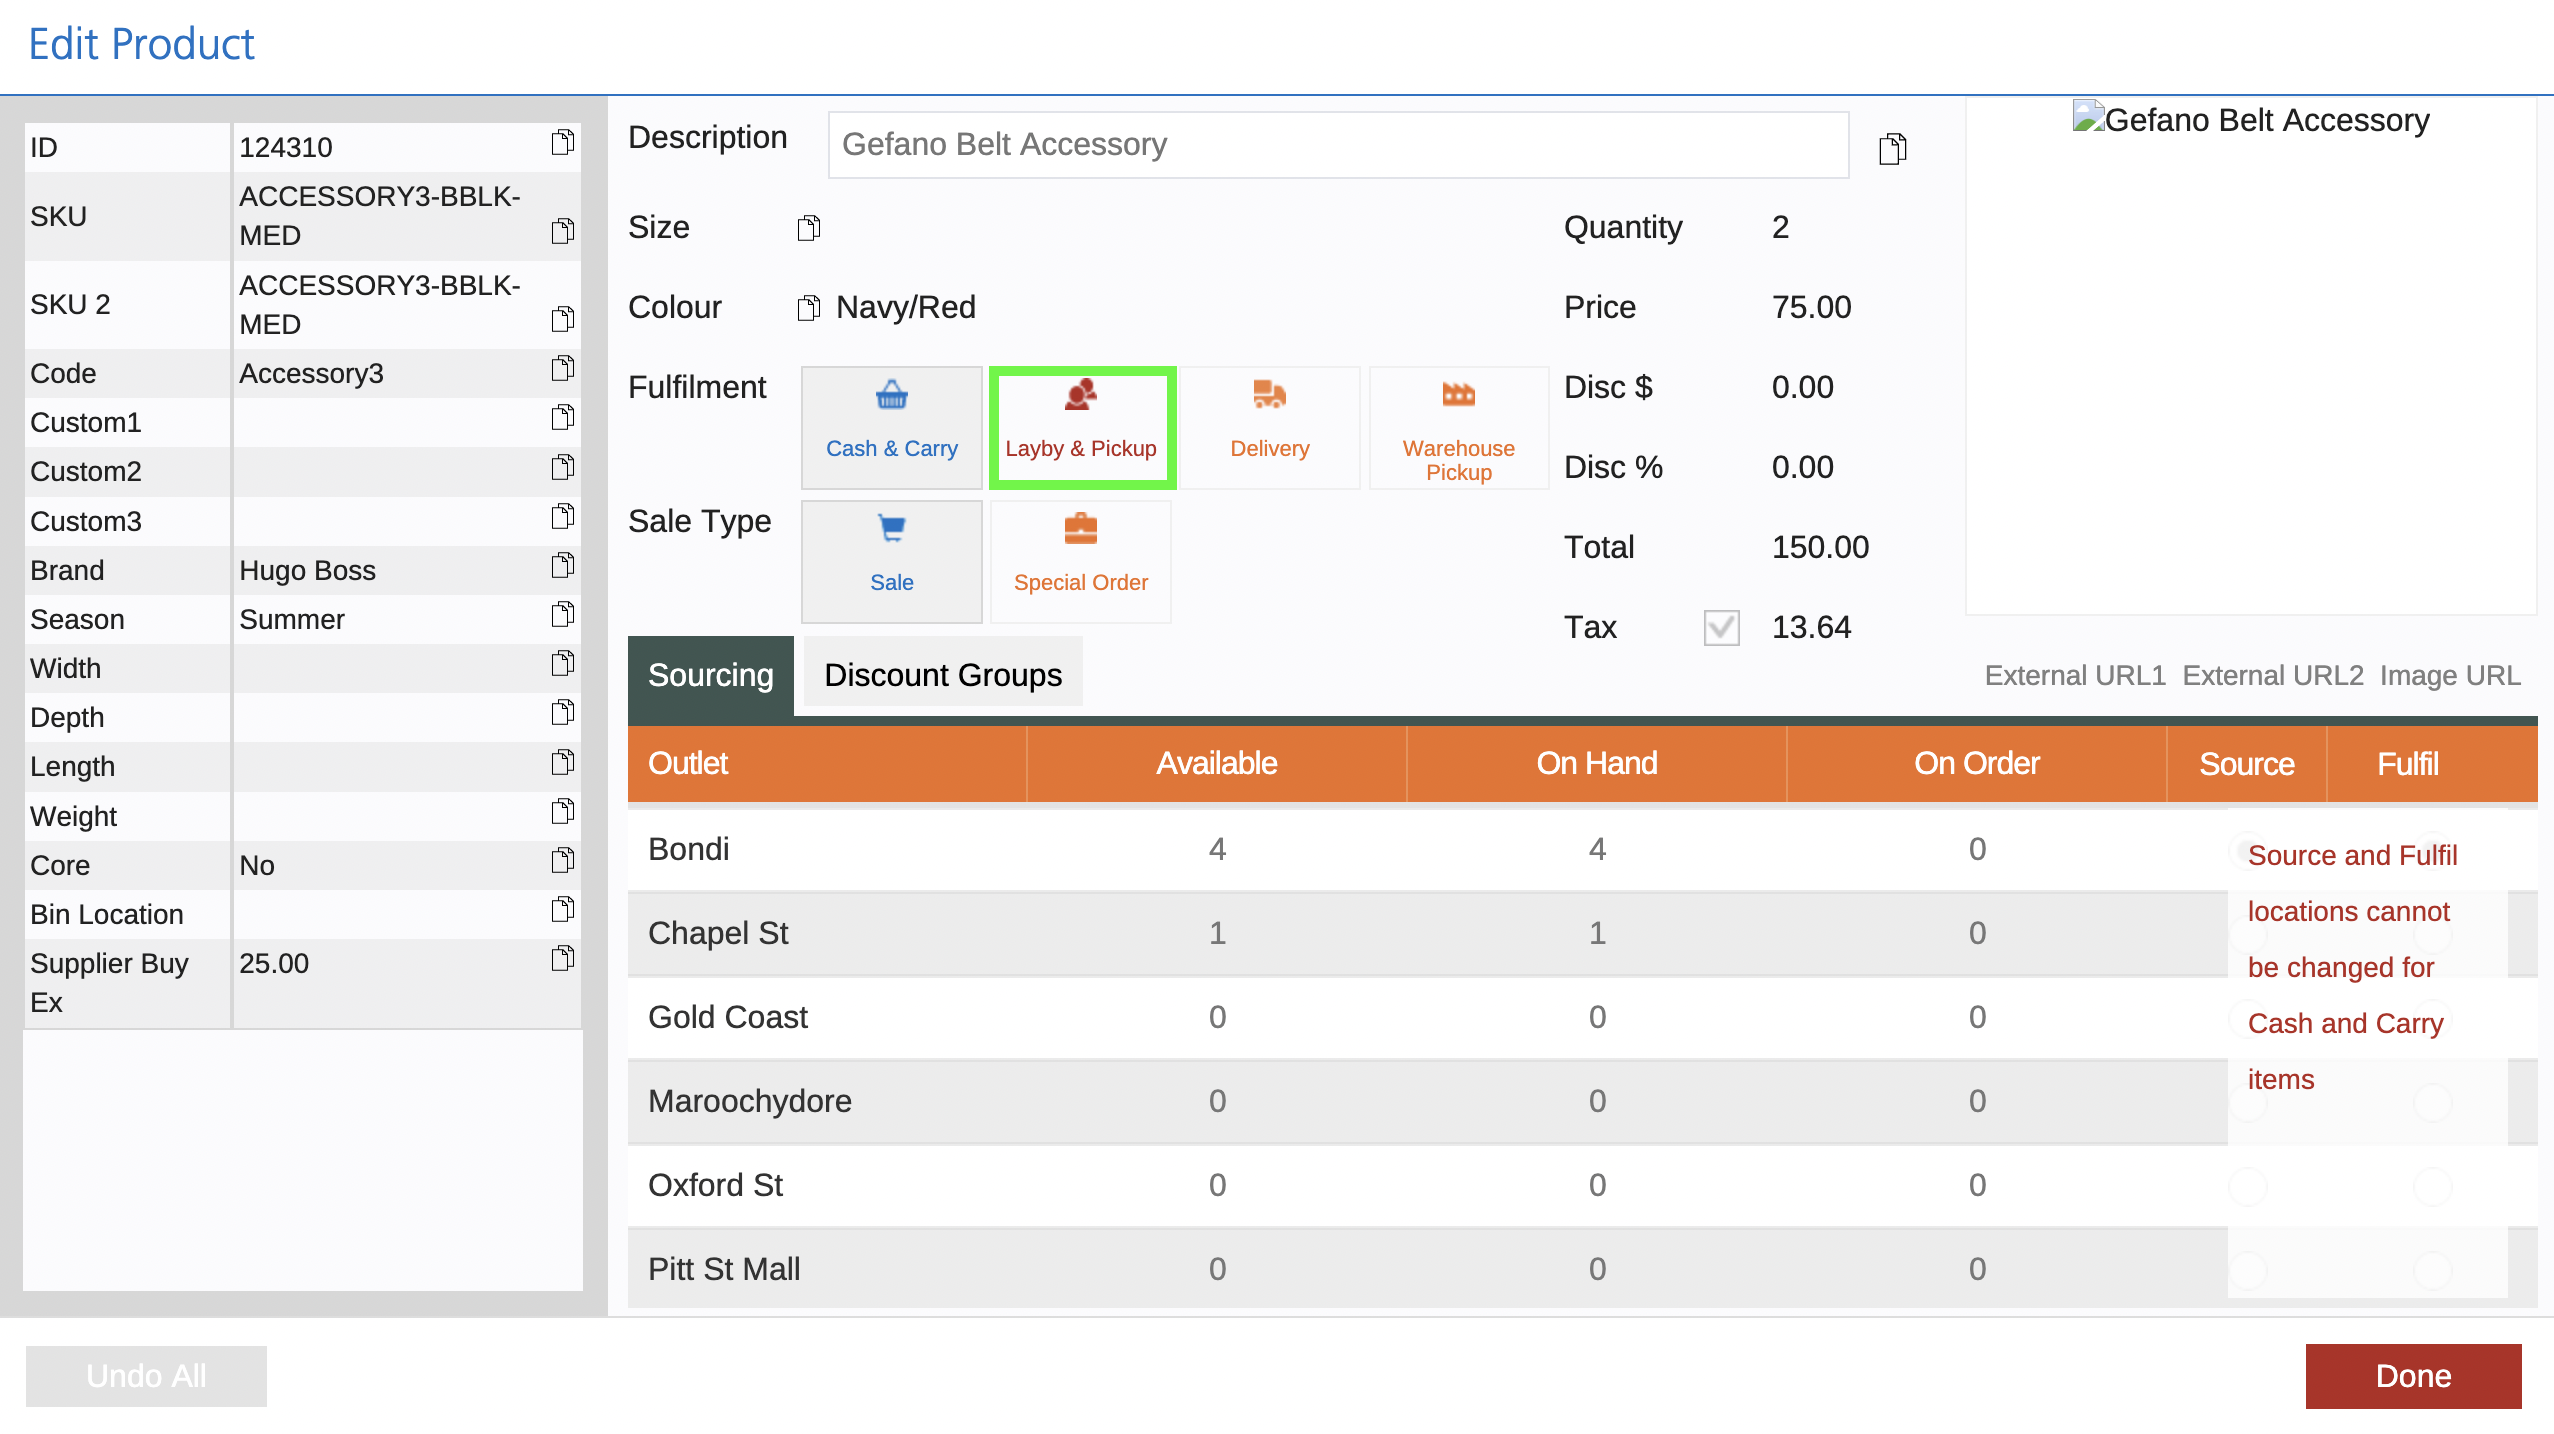Click the copy icon in the Depth row

[x=563, y=713]
